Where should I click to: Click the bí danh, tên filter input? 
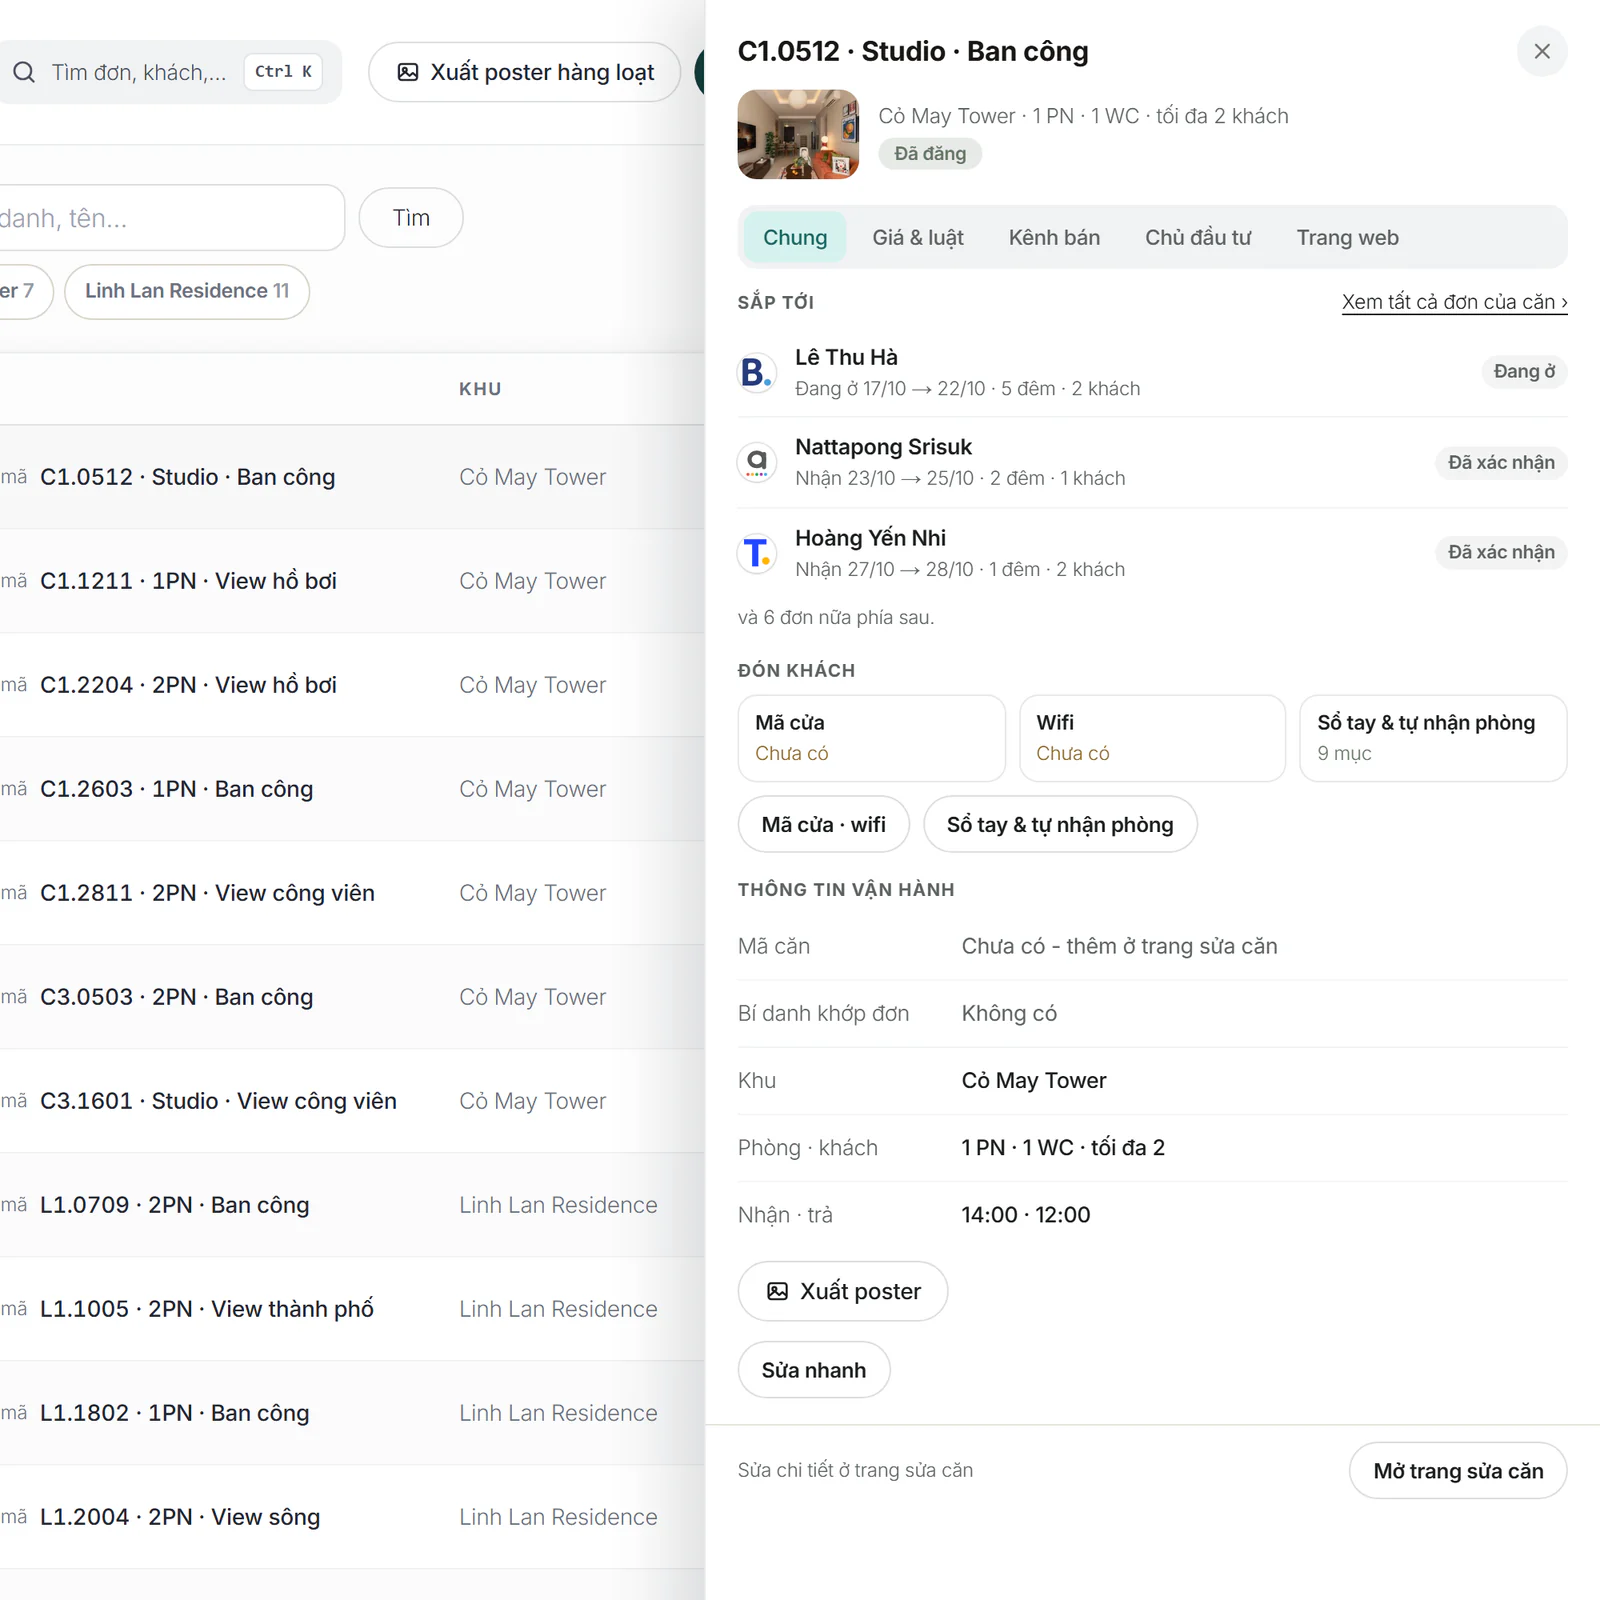(x=172, y=218)
